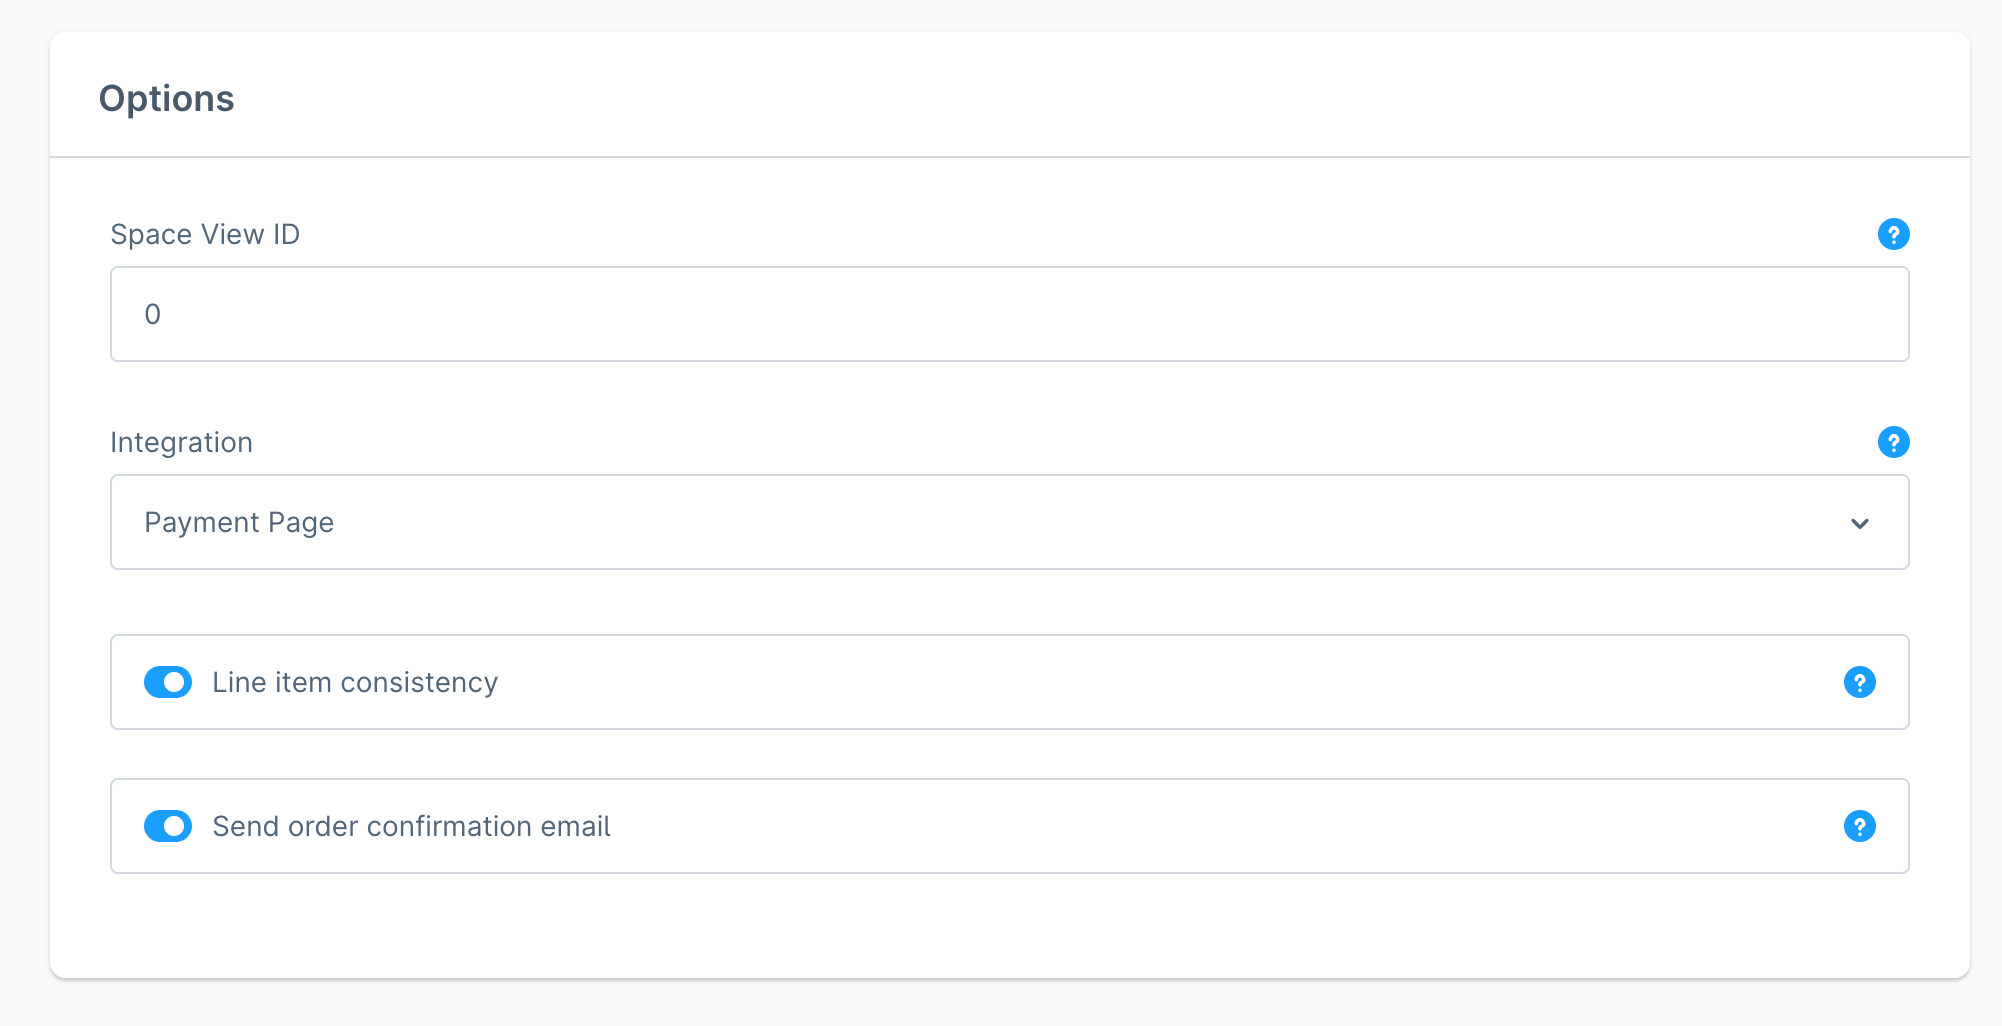Click the Integration field label

click(x=181, y=442)
